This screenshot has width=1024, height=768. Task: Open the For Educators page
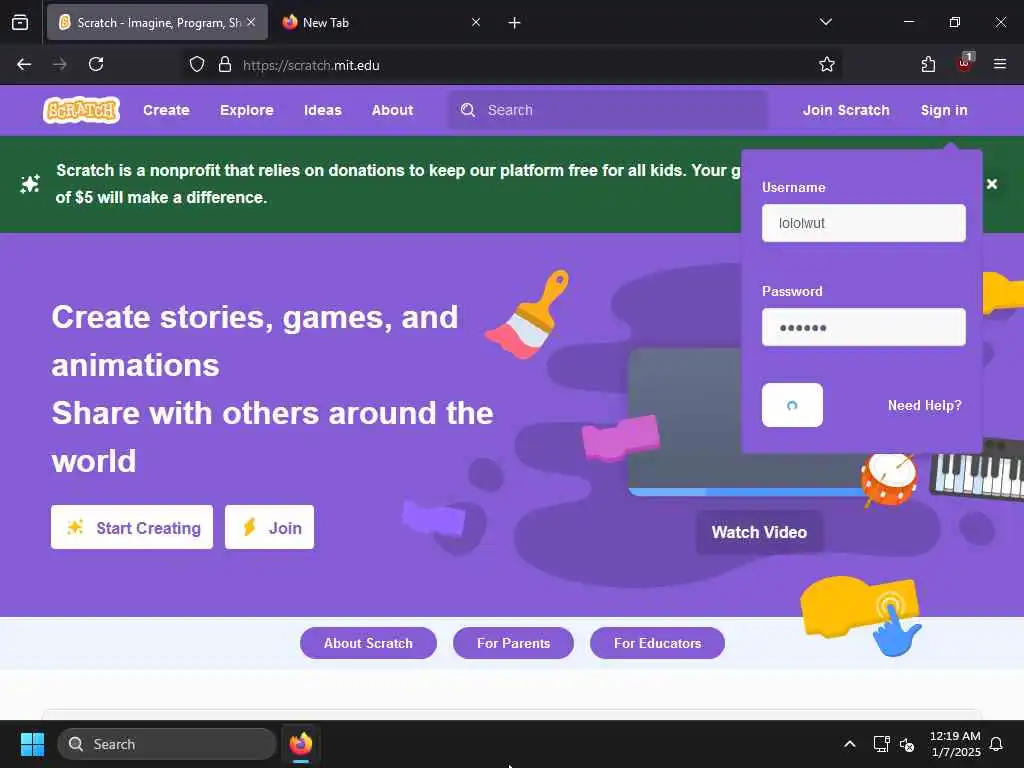pyautogui.click(x=657, y=643)
